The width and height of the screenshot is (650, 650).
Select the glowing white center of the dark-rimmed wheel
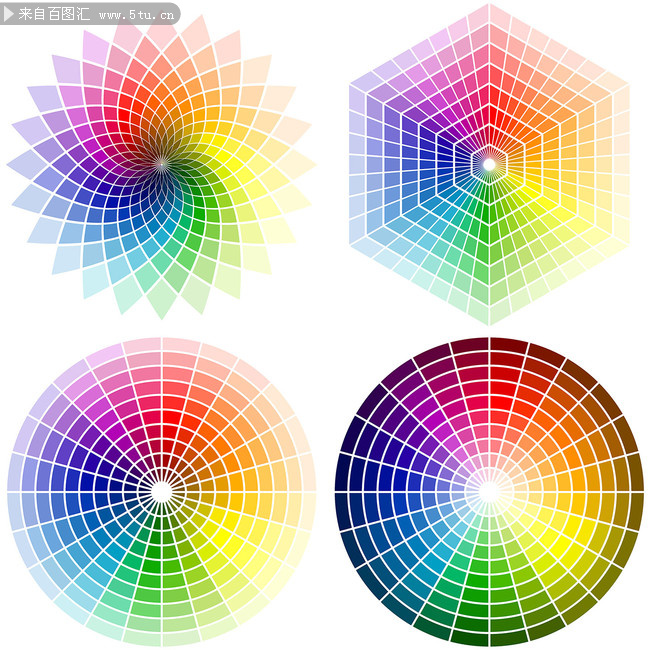(489, 491)
